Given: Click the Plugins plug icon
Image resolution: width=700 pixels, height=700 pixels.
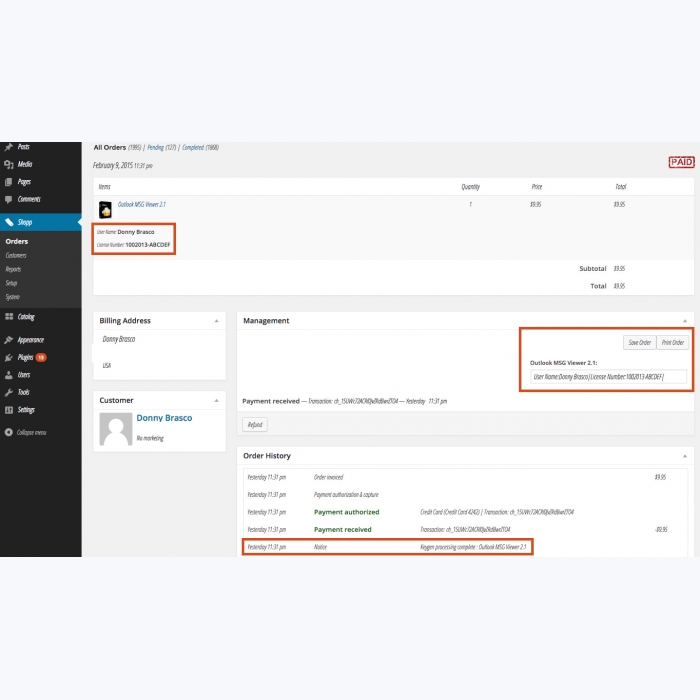Looking at the screenshot, I should coord(8,358).
